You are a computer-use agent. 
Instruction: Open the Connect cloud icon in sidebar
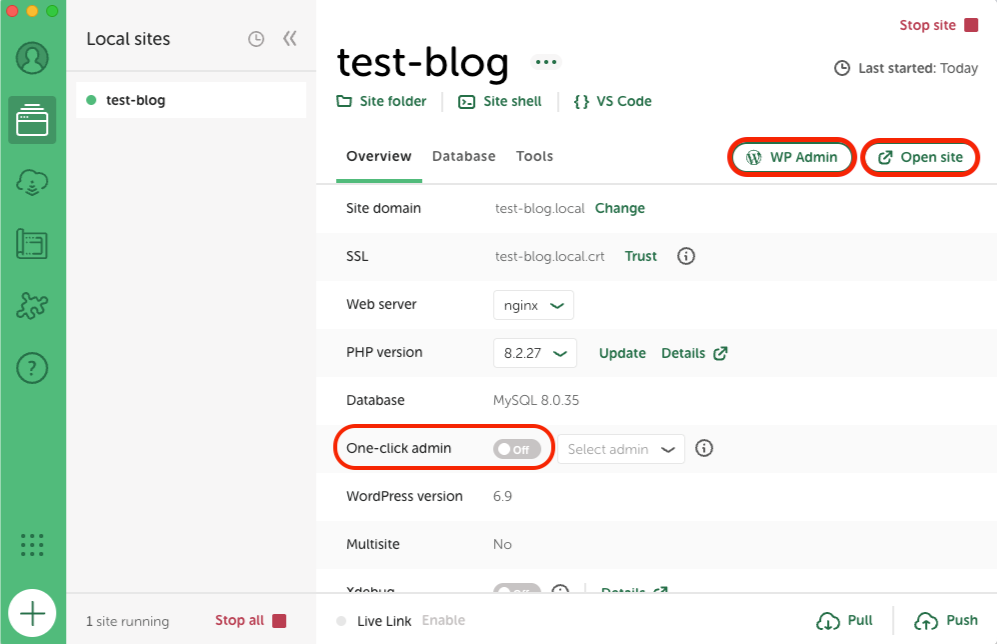click(x=32, y=182)
